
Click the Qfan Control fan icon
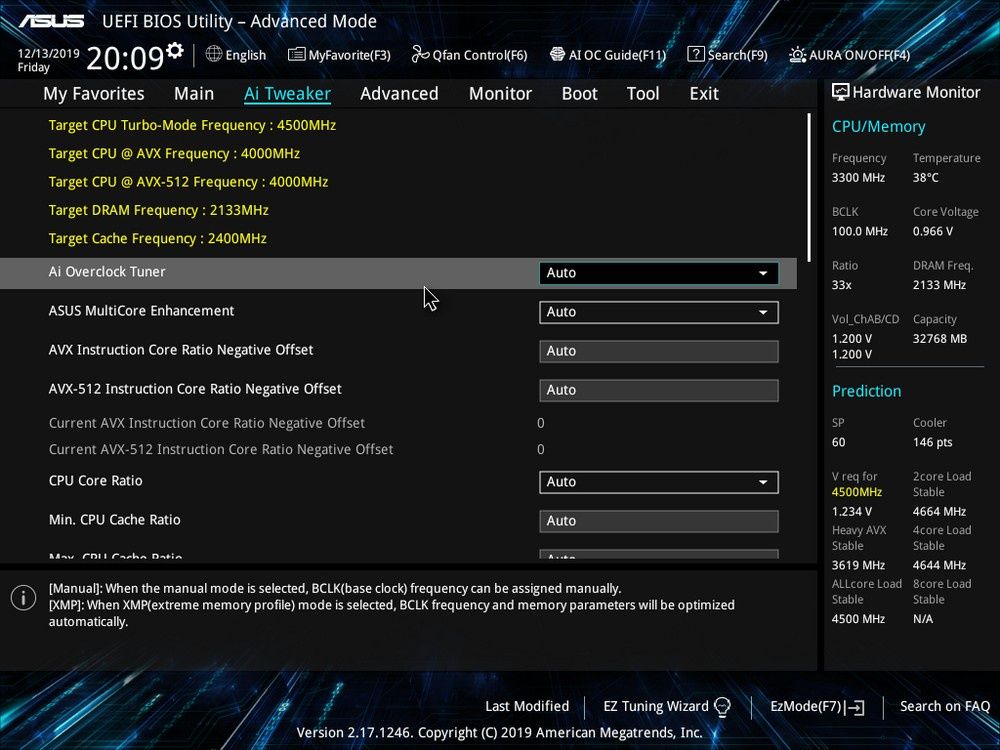[420, 54]
